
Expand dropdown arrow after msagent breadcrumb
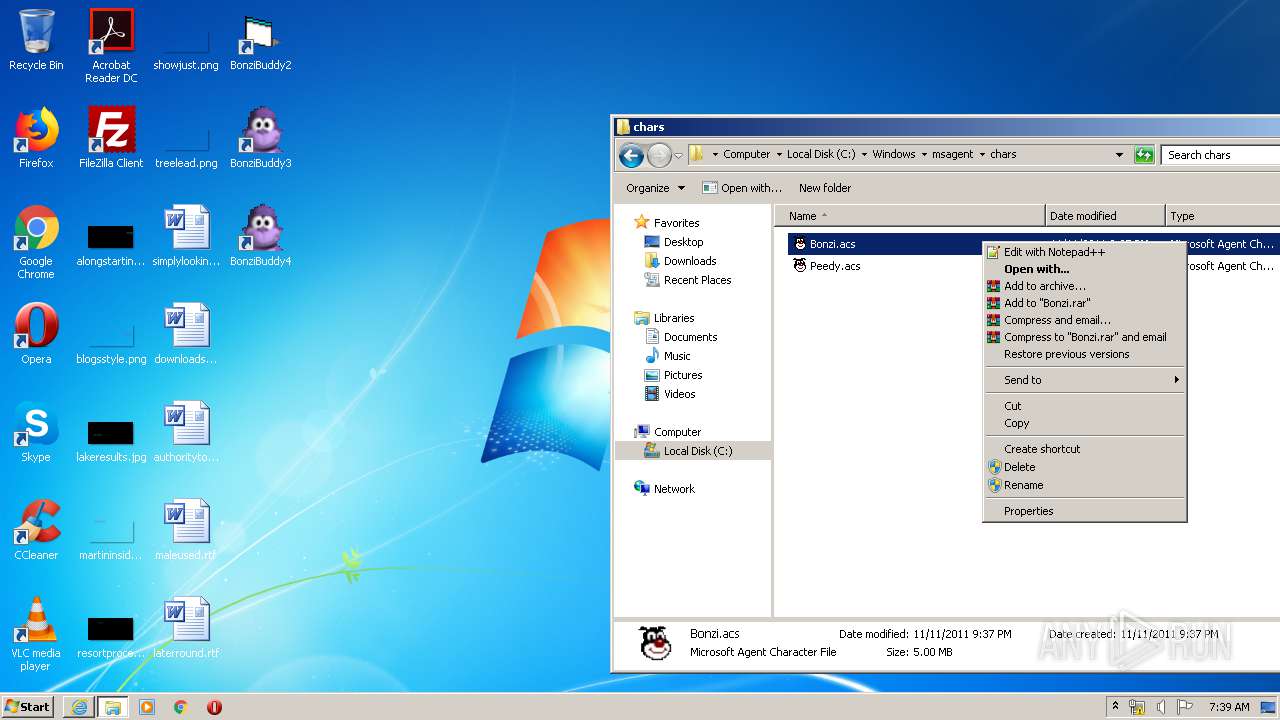click(982, 155)
